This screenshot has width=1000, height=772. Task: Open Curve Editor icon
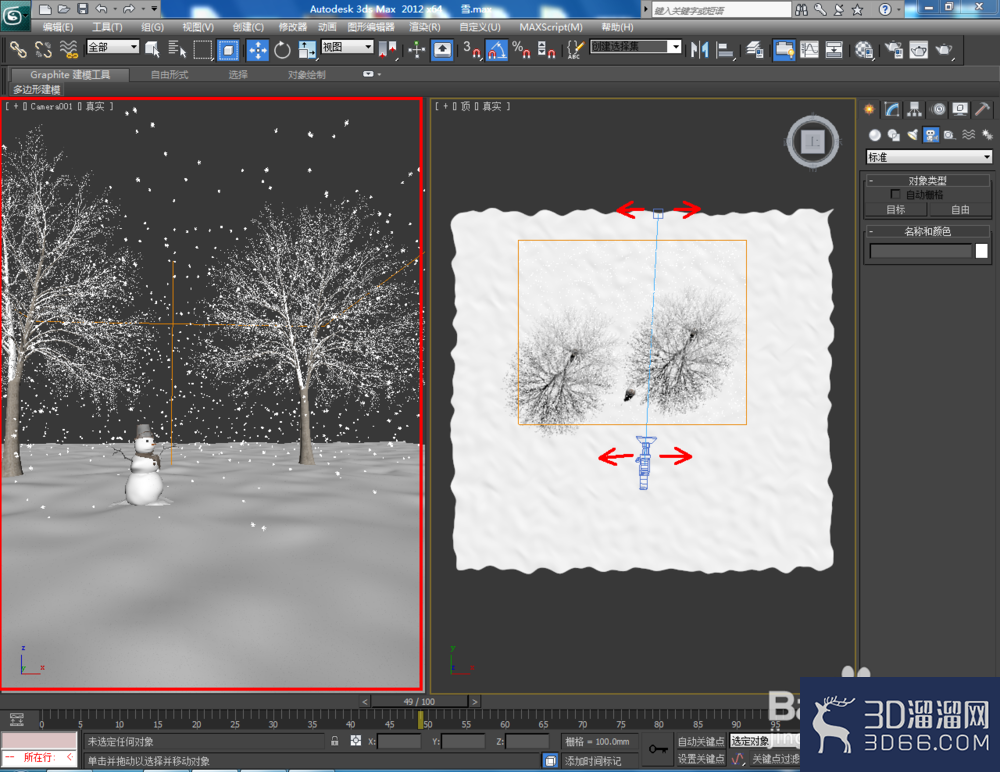(x=809, y=49)
